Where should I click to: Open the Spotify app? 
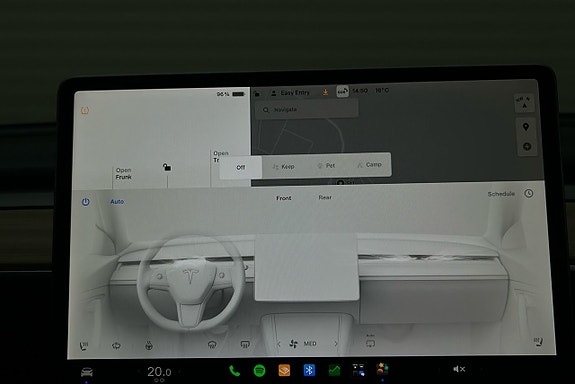pos(260,371)
